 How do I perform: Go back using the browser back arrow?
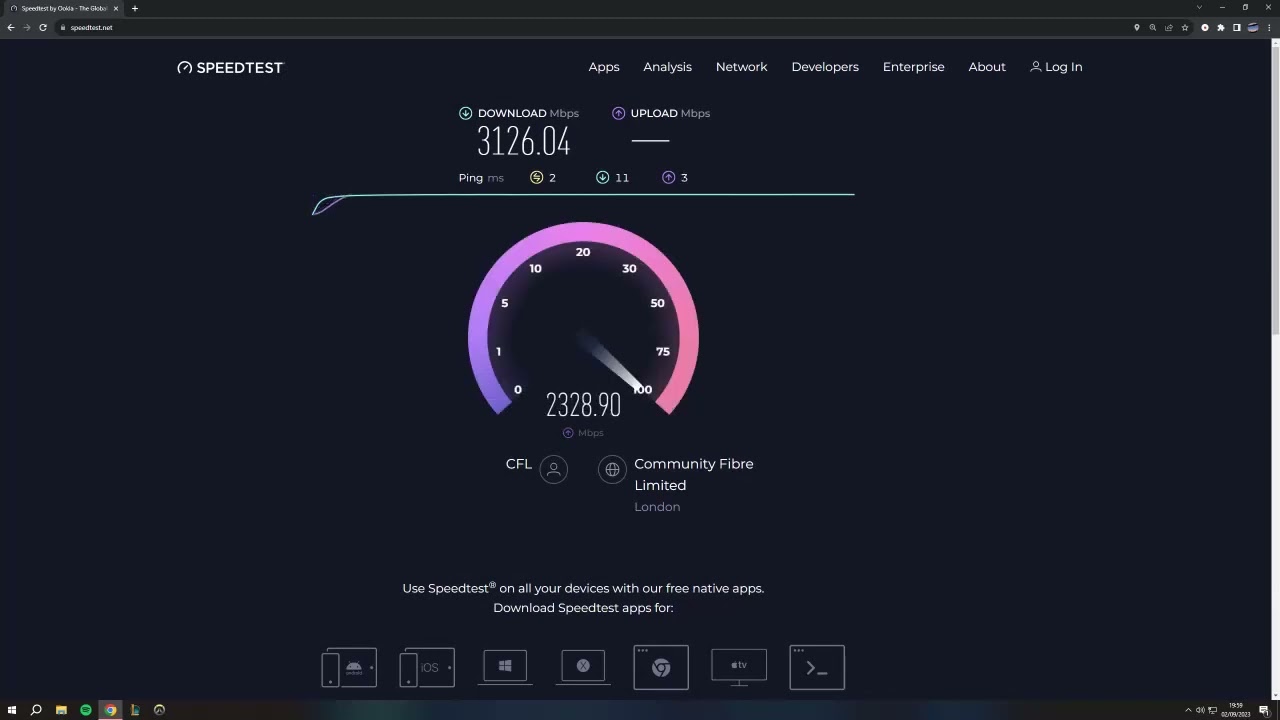pyautogui.click(x=11, y=27)
